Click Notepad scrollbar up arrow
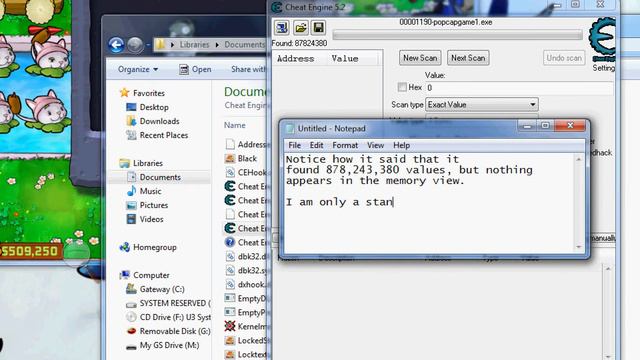The width and height of the screenshot is (640, 360). (579, 160)
